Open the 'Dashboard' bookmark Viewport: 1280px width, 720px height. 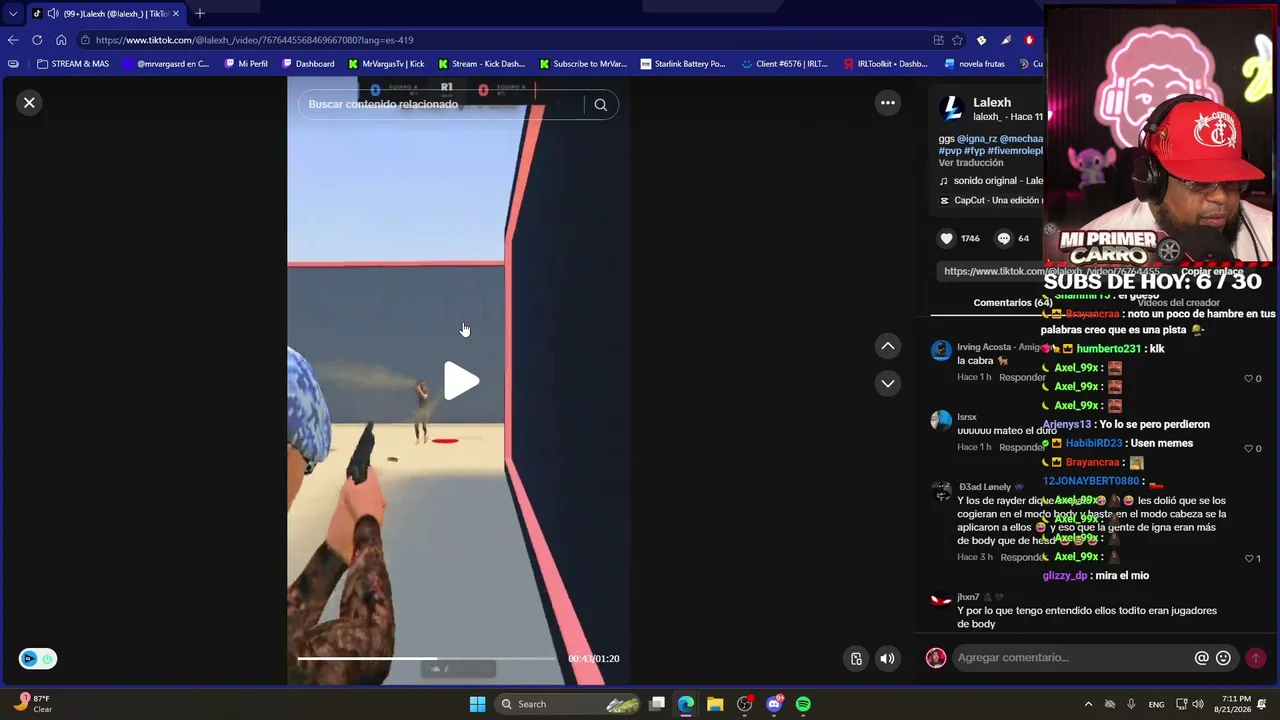[308, 64]
